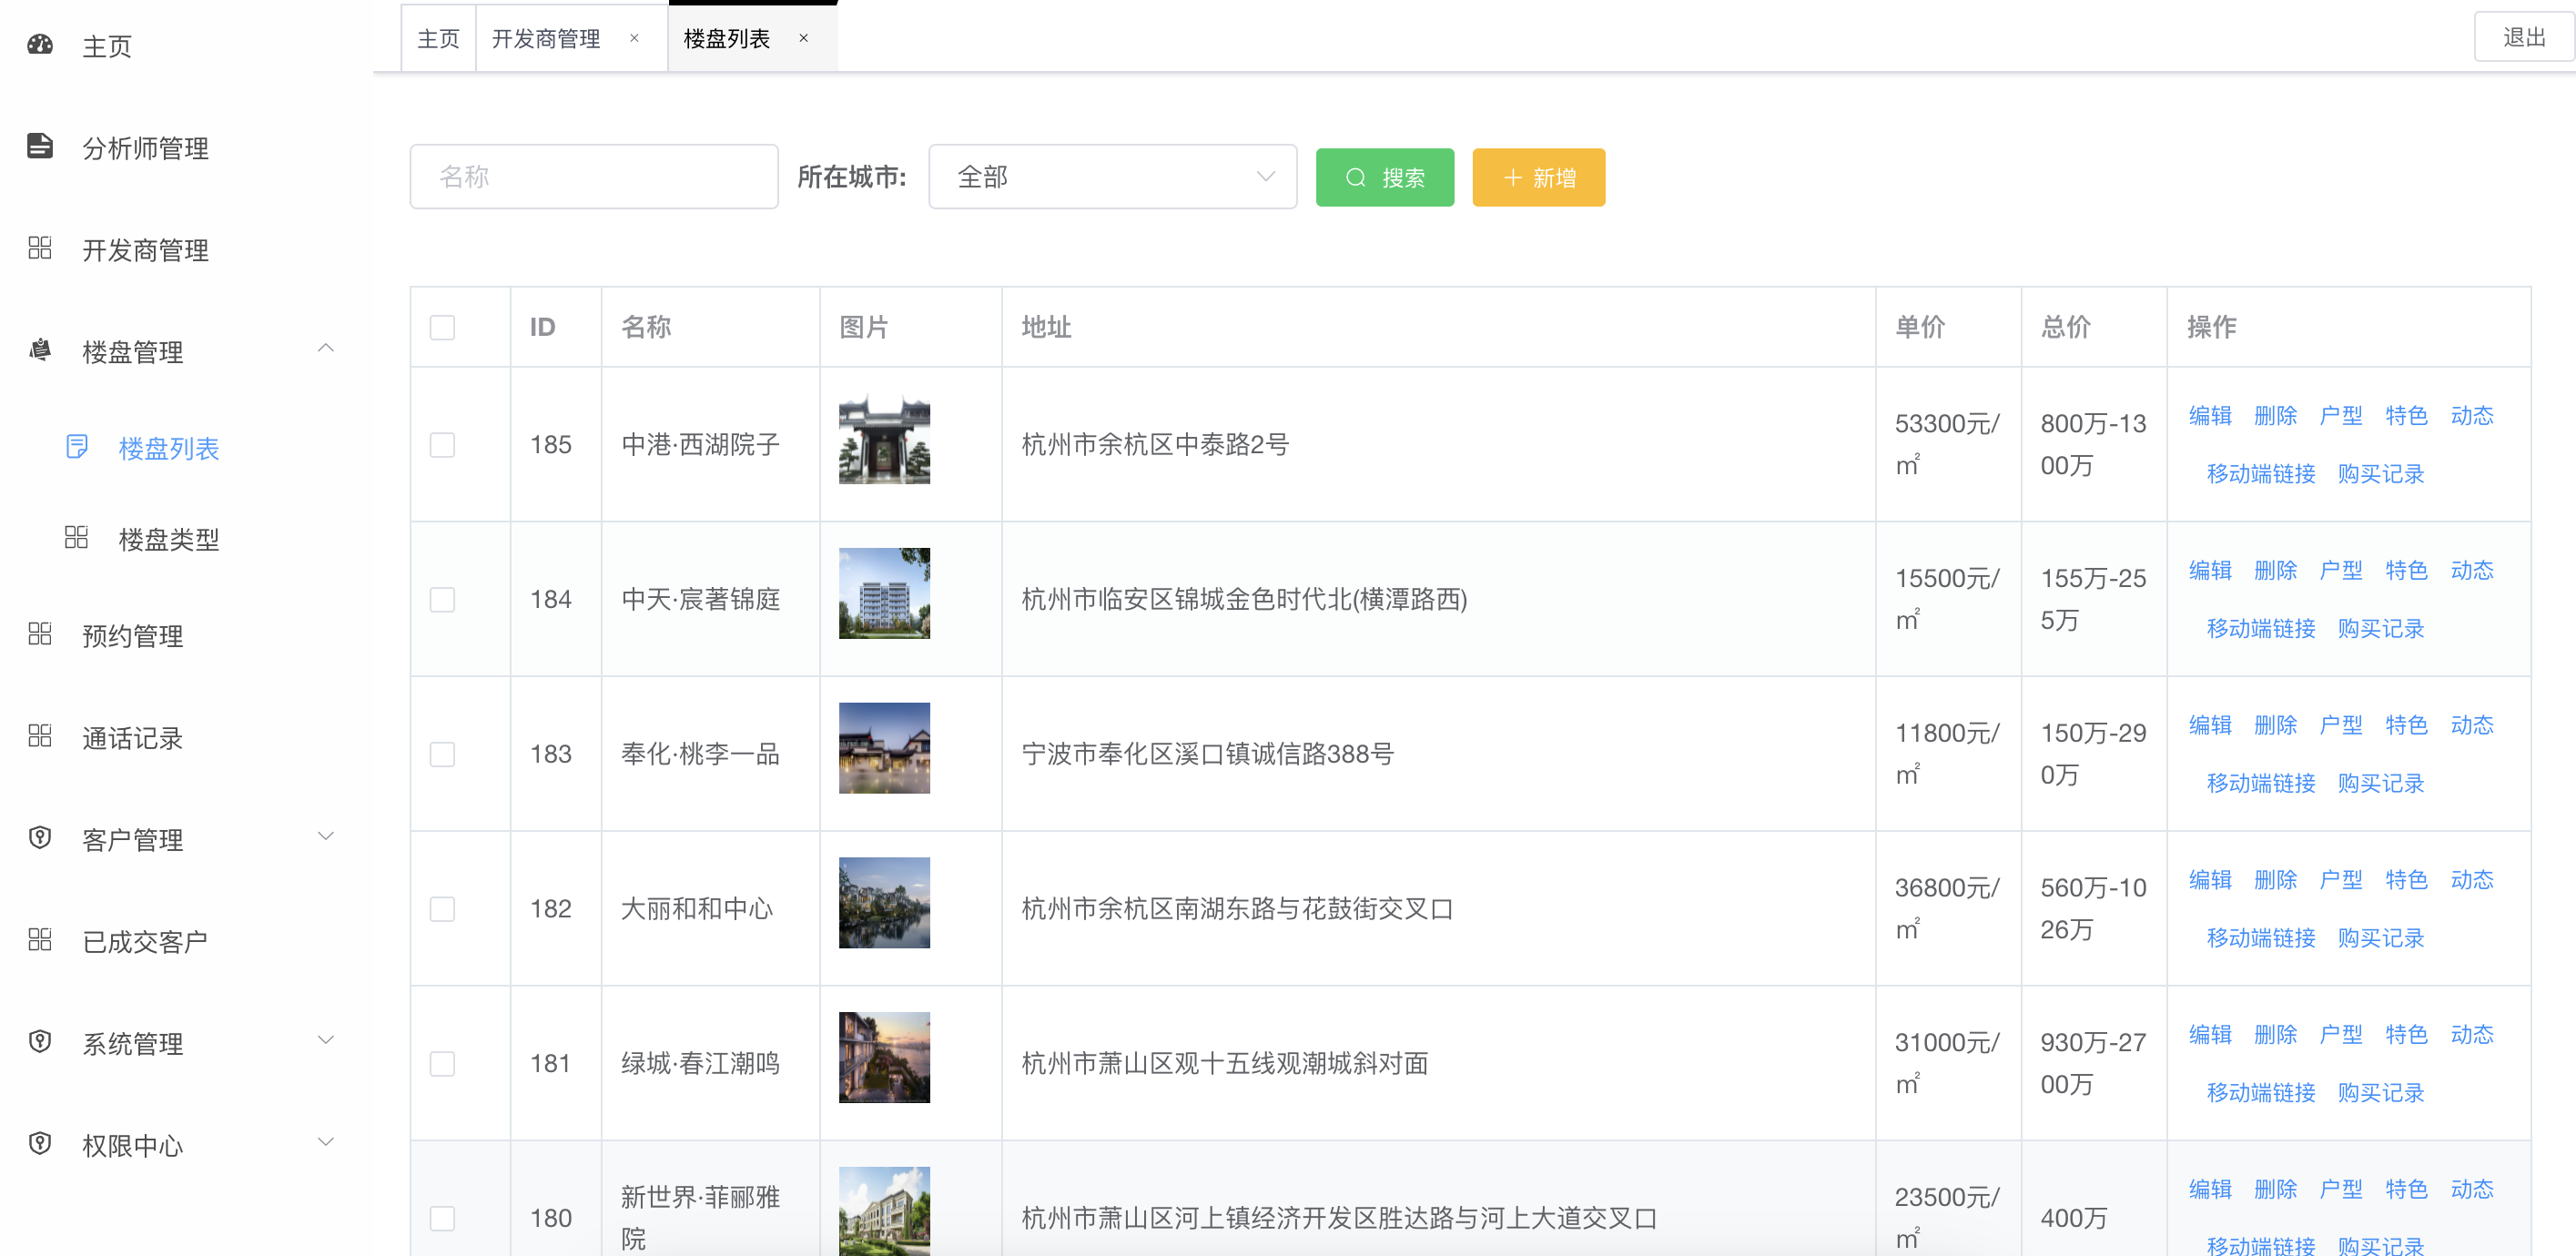2576x1256 pixels.
Task: Click the 名称 name input field
Action: [594, 176]
